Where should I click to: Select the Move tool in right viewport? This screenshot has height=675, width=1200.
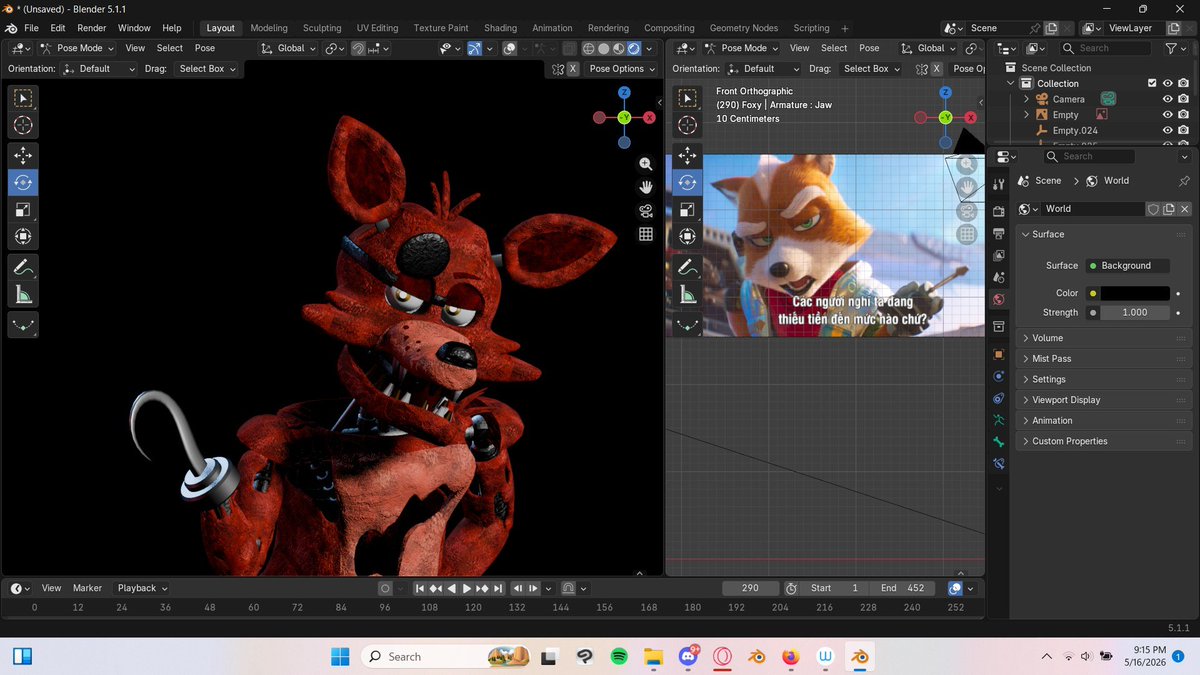pos(687,155)
